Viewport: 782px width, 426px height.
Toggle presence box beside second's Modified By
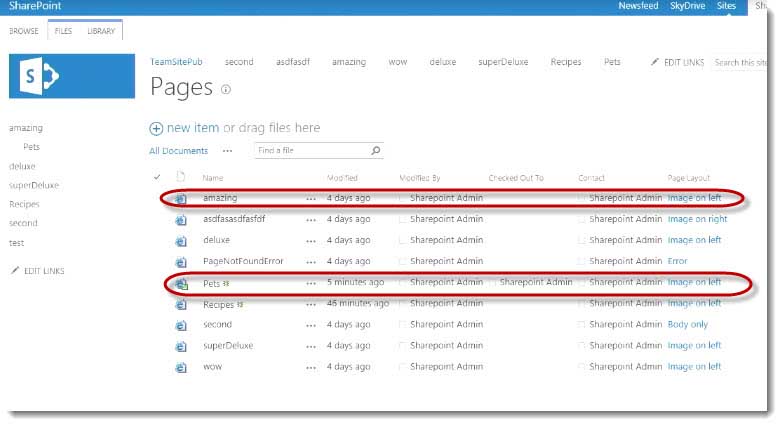[402, 324]
